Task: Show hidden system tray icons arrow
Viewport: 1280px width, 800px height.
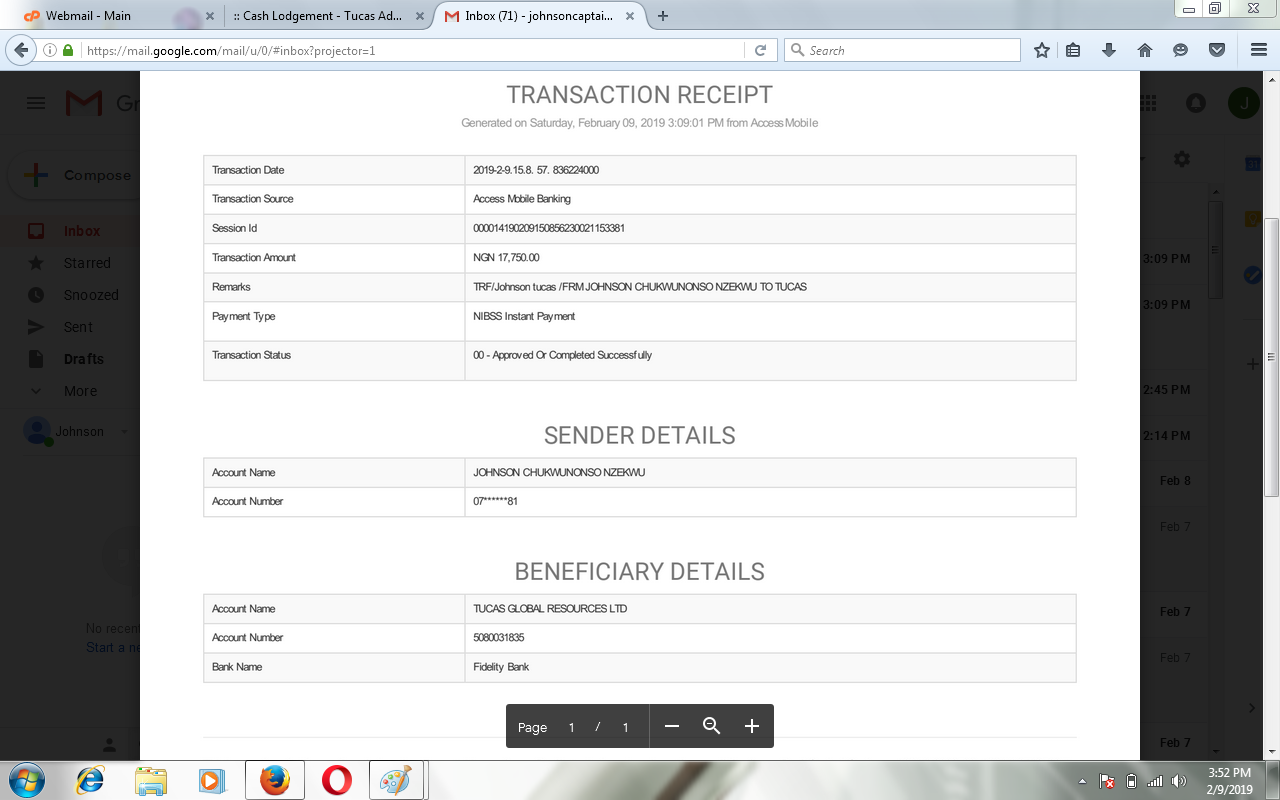Action: pyautogui.click(x=1083, y=781)
